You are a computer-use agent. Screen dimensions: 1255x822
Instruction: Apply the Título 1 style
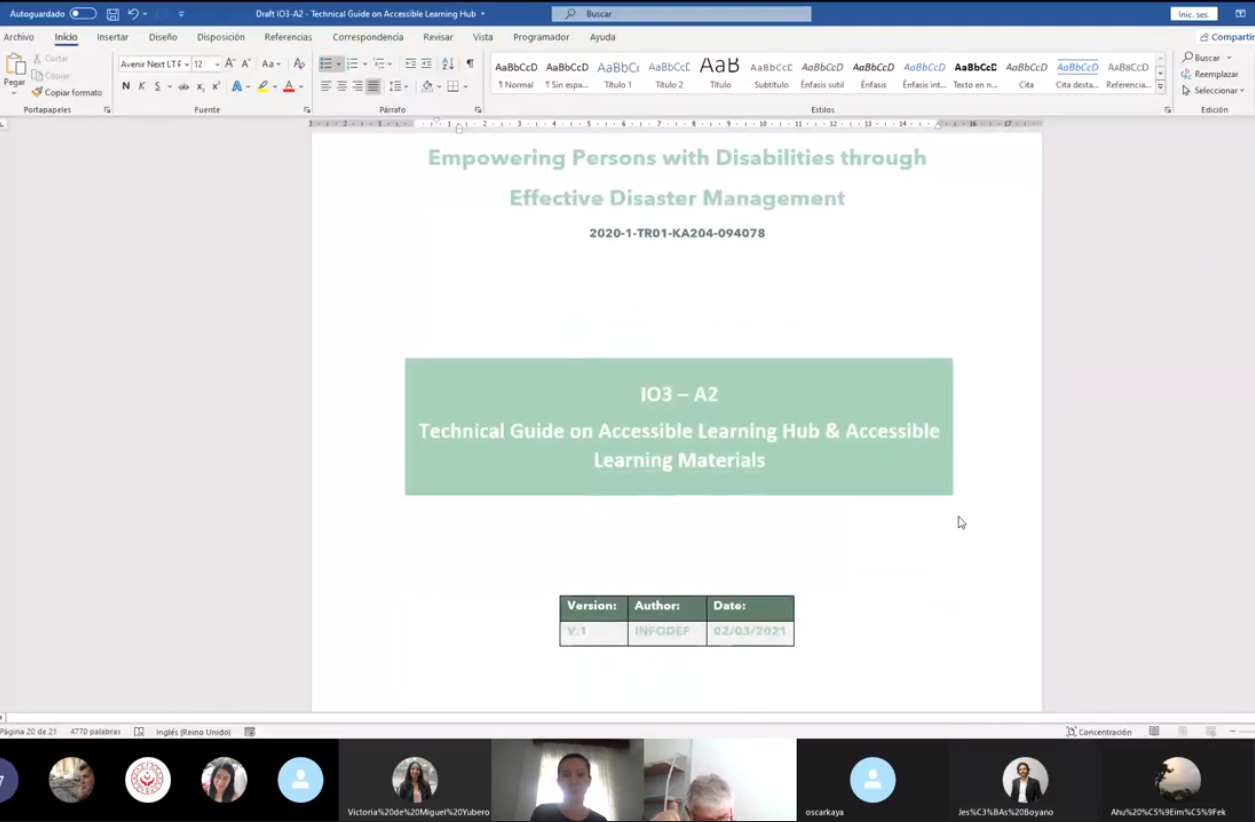(618, 74)
